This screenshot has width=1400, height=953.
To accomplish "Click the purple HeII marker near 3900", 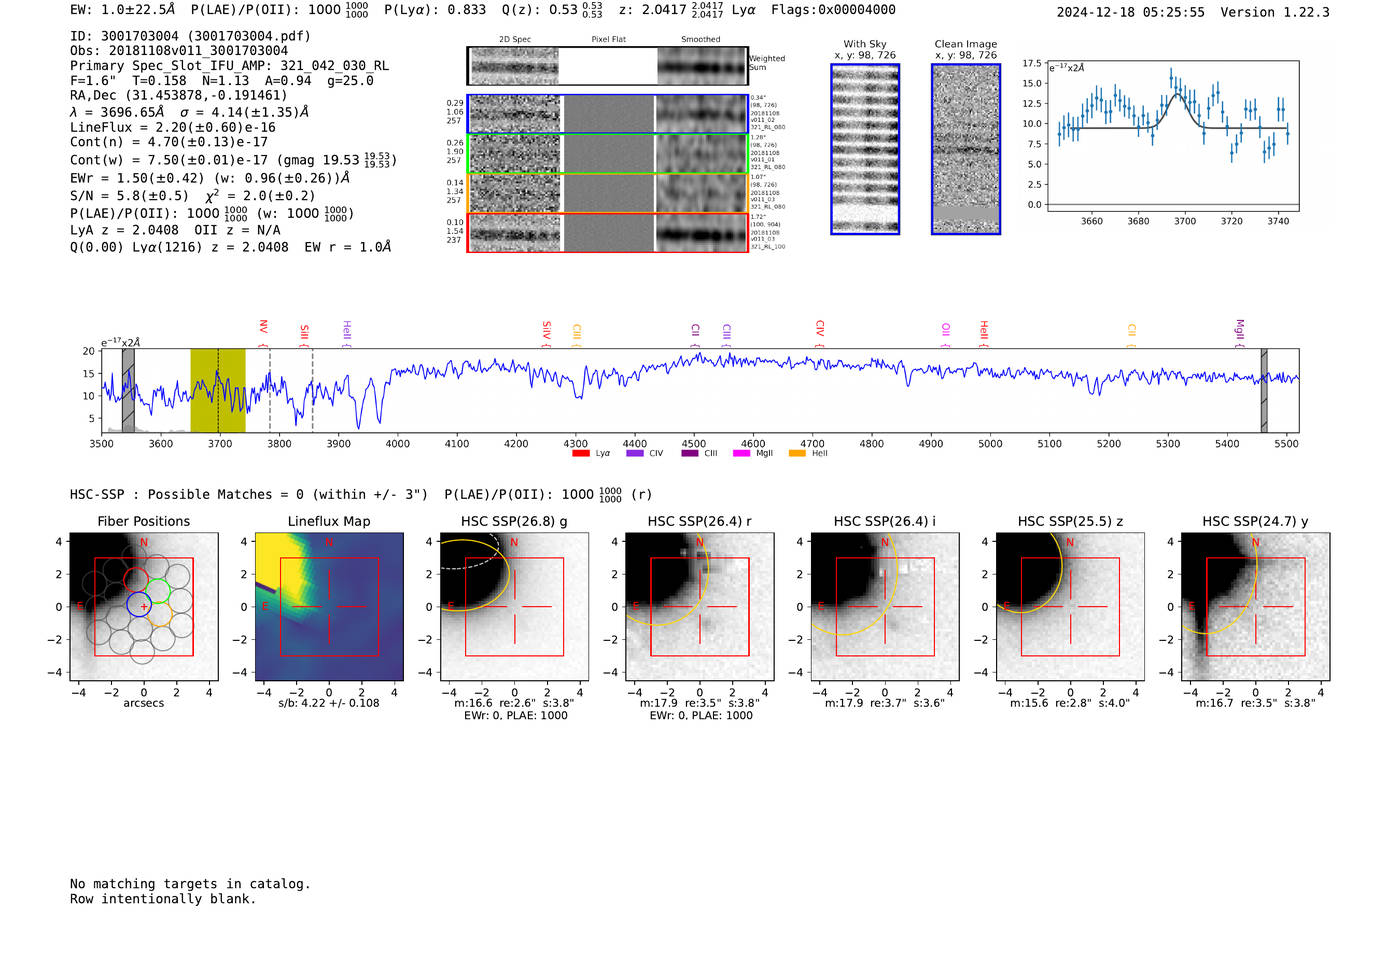I will coord(347,332).
